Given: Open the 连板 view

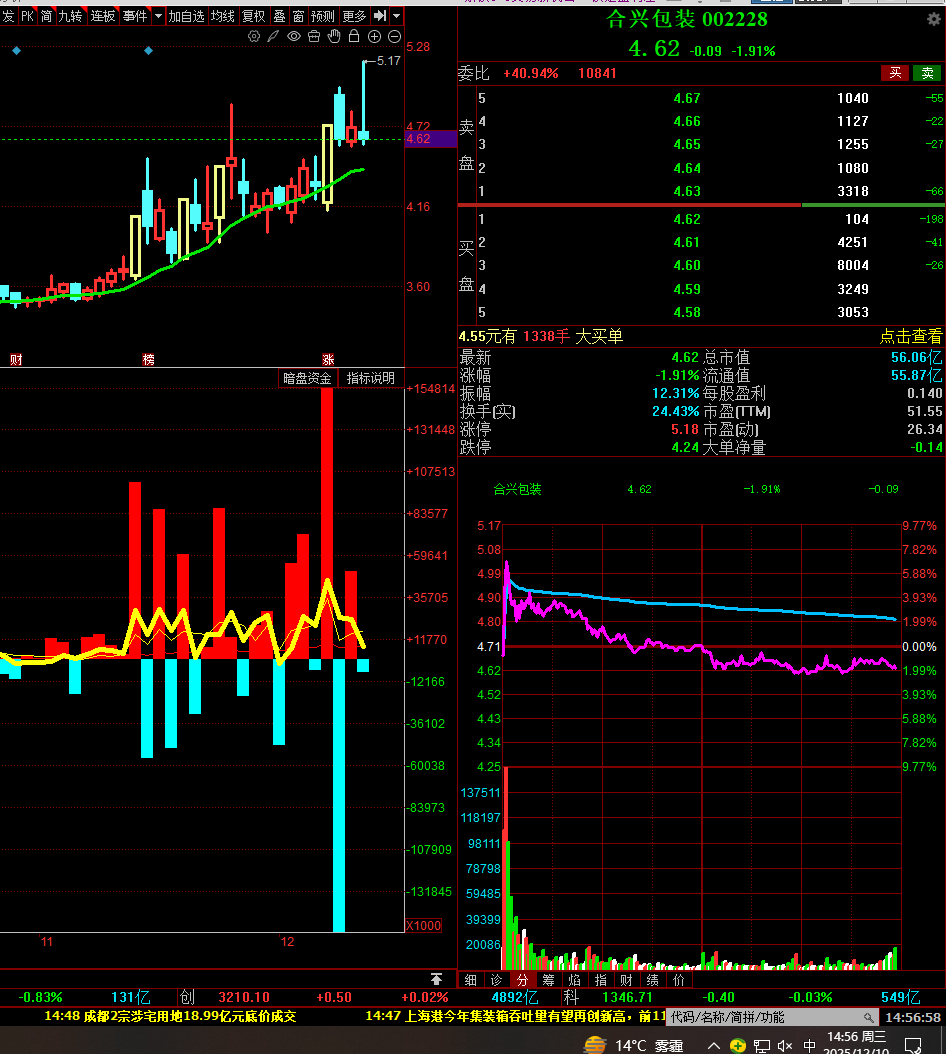Looking at the screenshot, I should tap(103, 15).
